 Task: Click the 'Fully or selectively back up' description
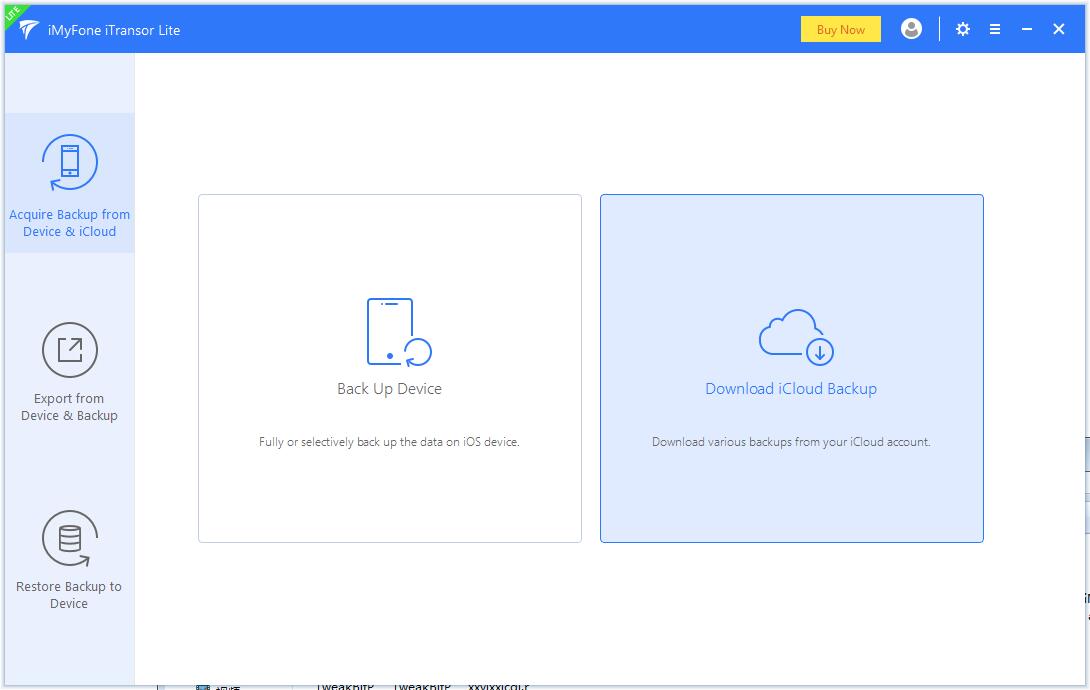click(389, 442)
